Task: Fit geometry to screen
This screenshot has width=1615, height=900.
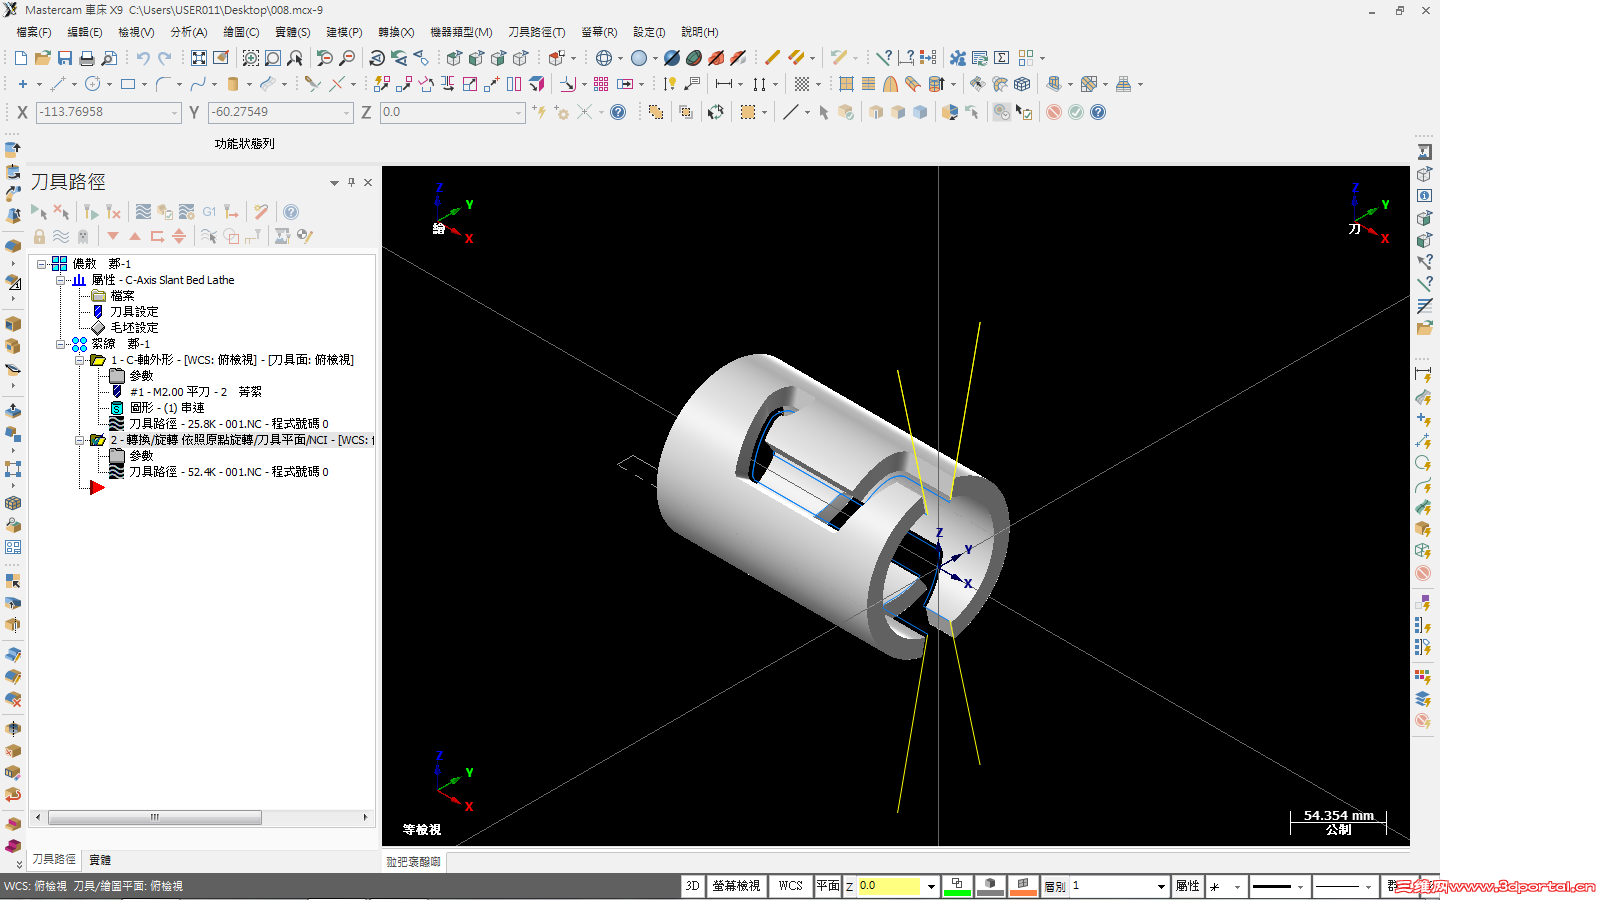Action: 199,58
